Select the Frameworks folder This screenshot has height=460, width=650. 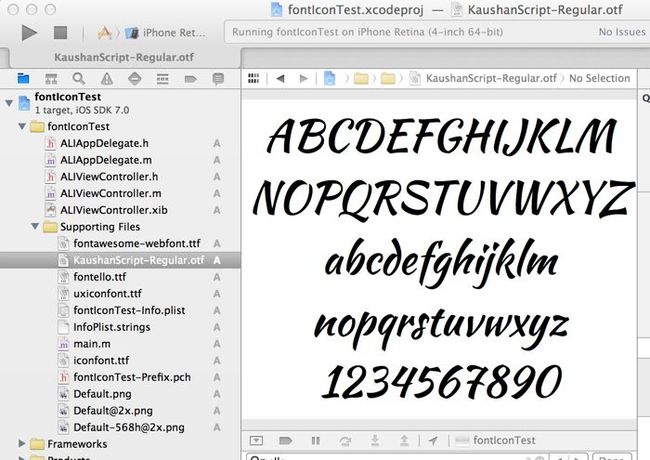tap(77, 444)
